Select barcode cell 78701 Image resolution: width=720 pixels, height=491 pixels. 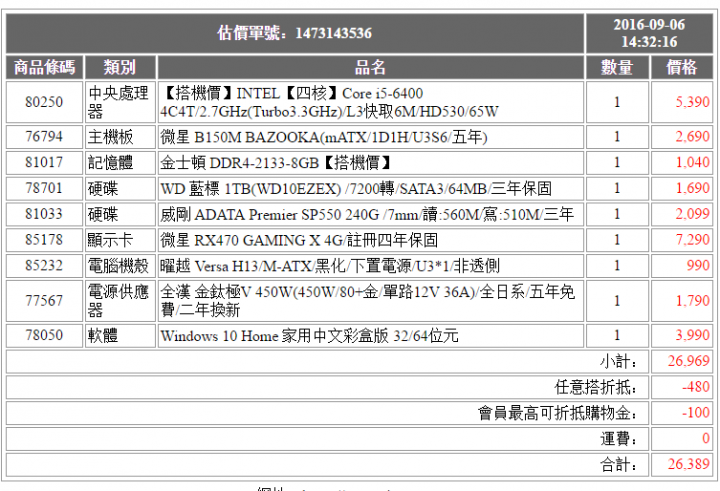44,188
